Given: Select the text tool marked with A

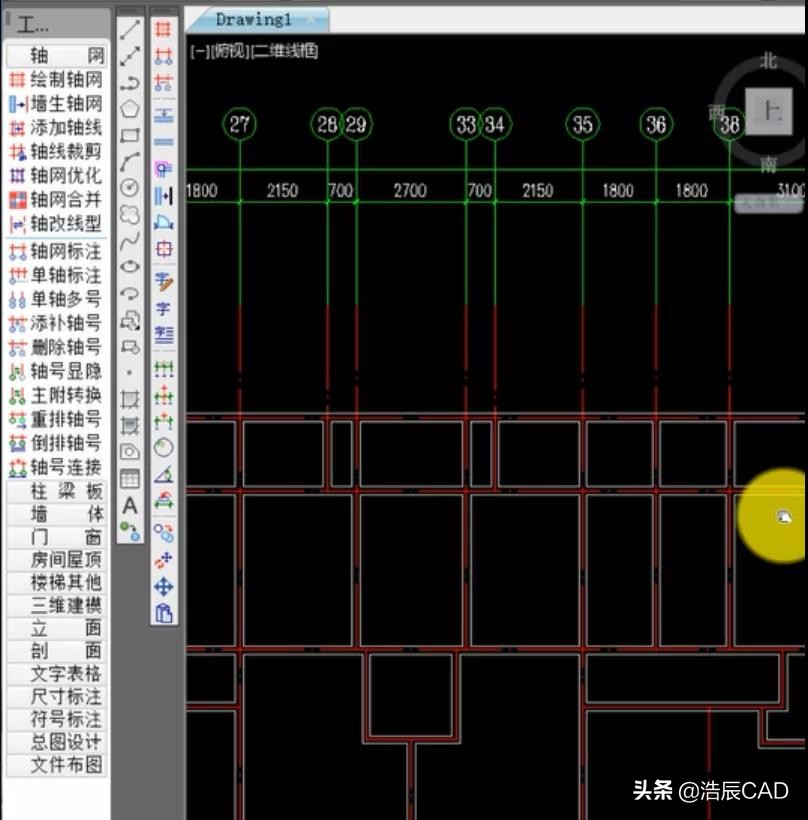Looking at the screenshot, I should tap(129, 503).
